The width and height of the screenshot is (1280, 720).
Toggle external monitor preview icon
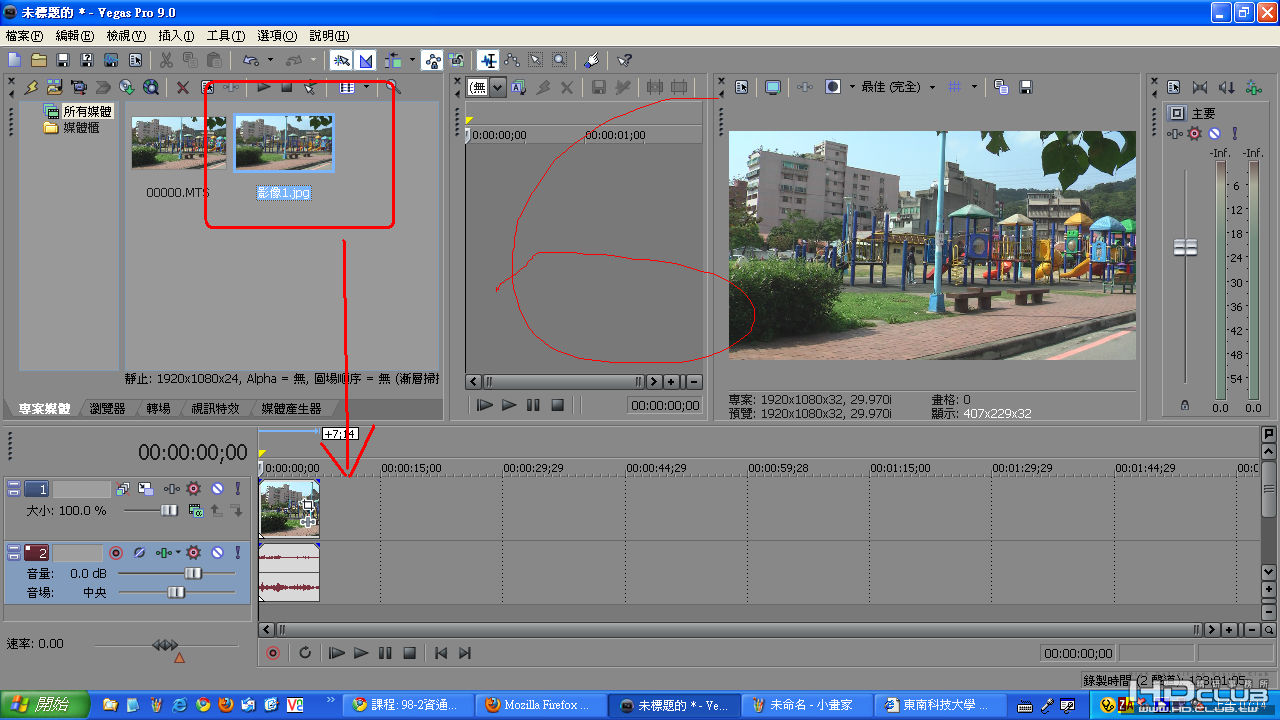(x=772, y=87)
